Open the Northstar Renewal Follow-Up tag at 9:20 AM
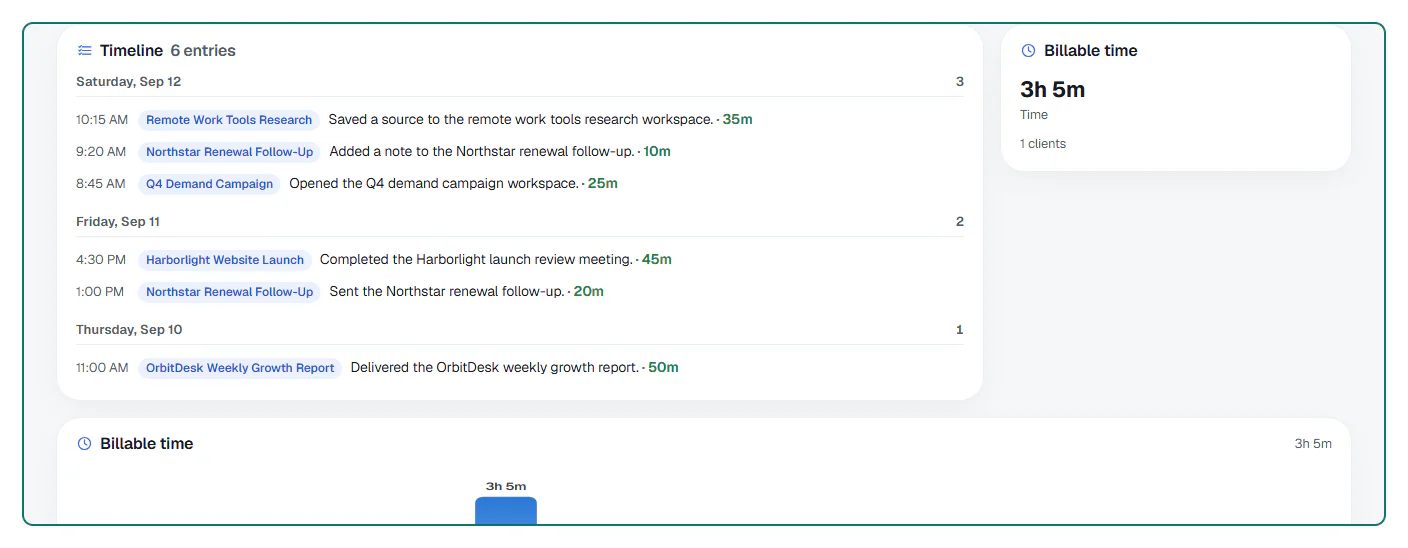 229,152
